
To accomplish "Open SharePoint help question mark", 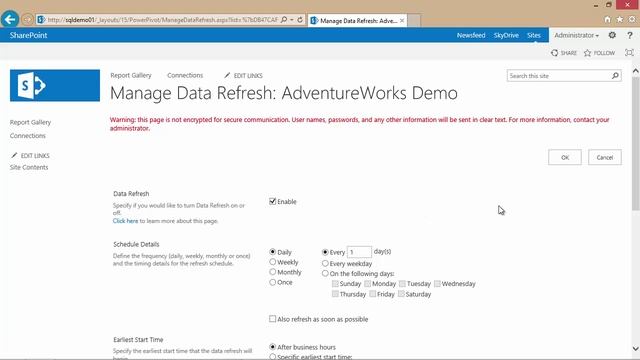I will coord(630,35).
